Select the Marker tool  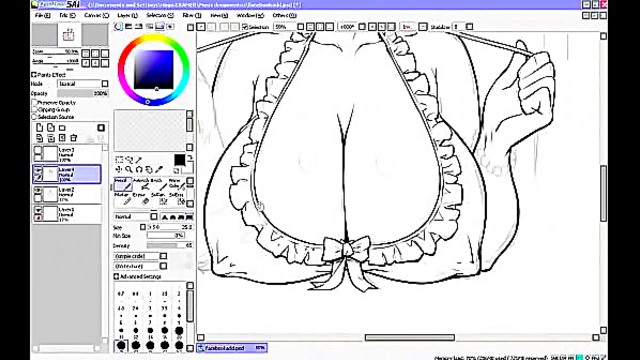(122, 199)
